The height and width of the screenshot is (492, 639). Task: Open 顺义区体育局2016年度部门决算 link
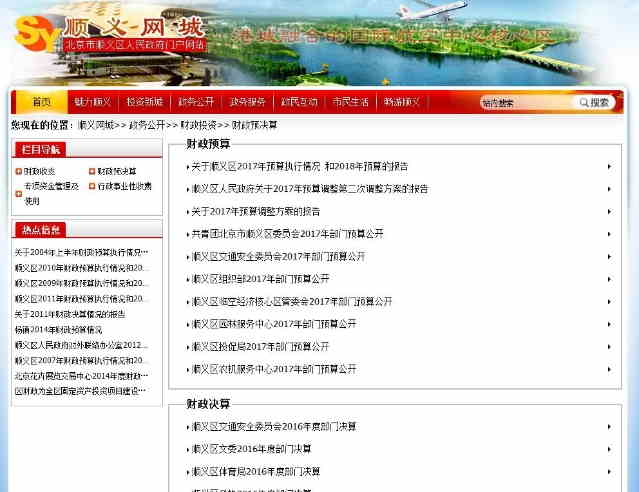256,472
